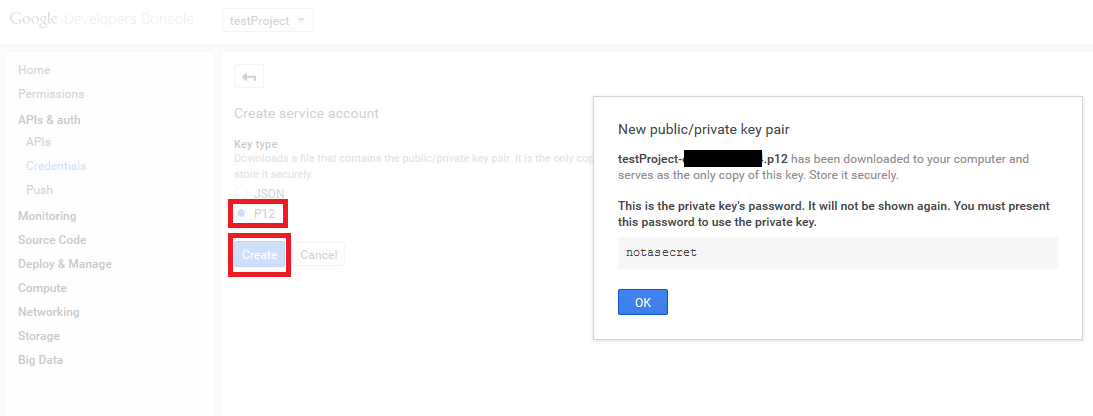The width and height of the screenshot is (1093, 416).
Task: Cancel the service account creation
Action: pyautogui.click(x=318, y=255)
